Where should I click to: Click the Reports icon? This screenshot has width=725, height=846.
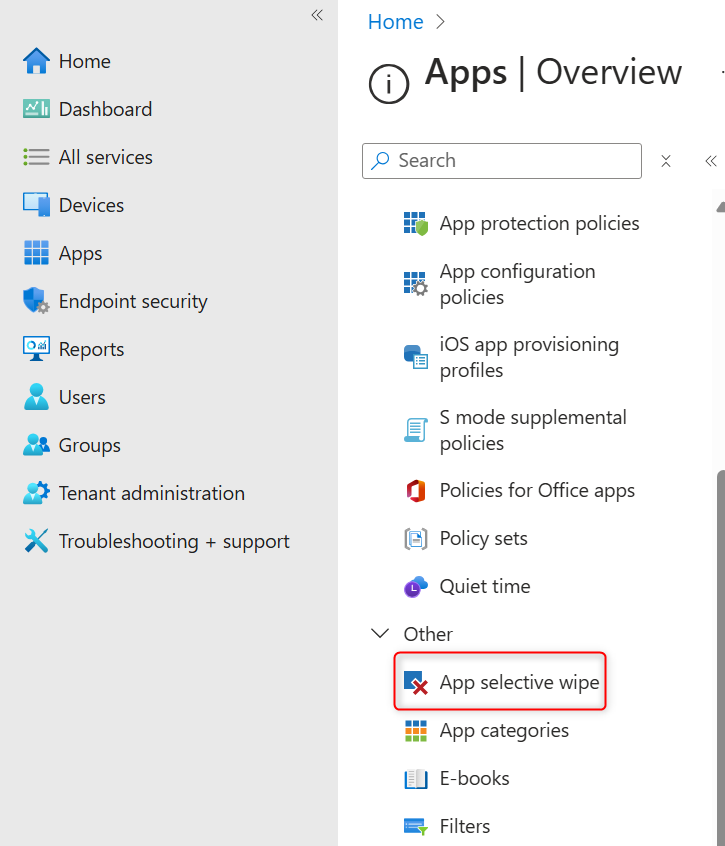click(x=34, y=349)
